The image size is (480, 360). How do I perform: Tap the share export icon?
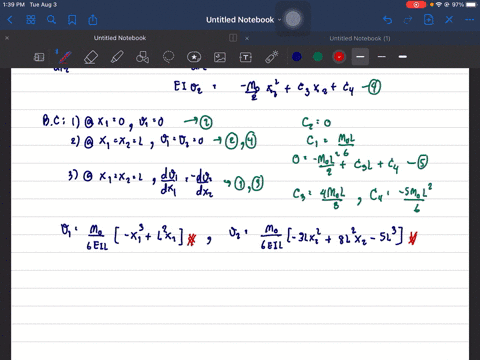pyautogui.click(x=93, y=20)
